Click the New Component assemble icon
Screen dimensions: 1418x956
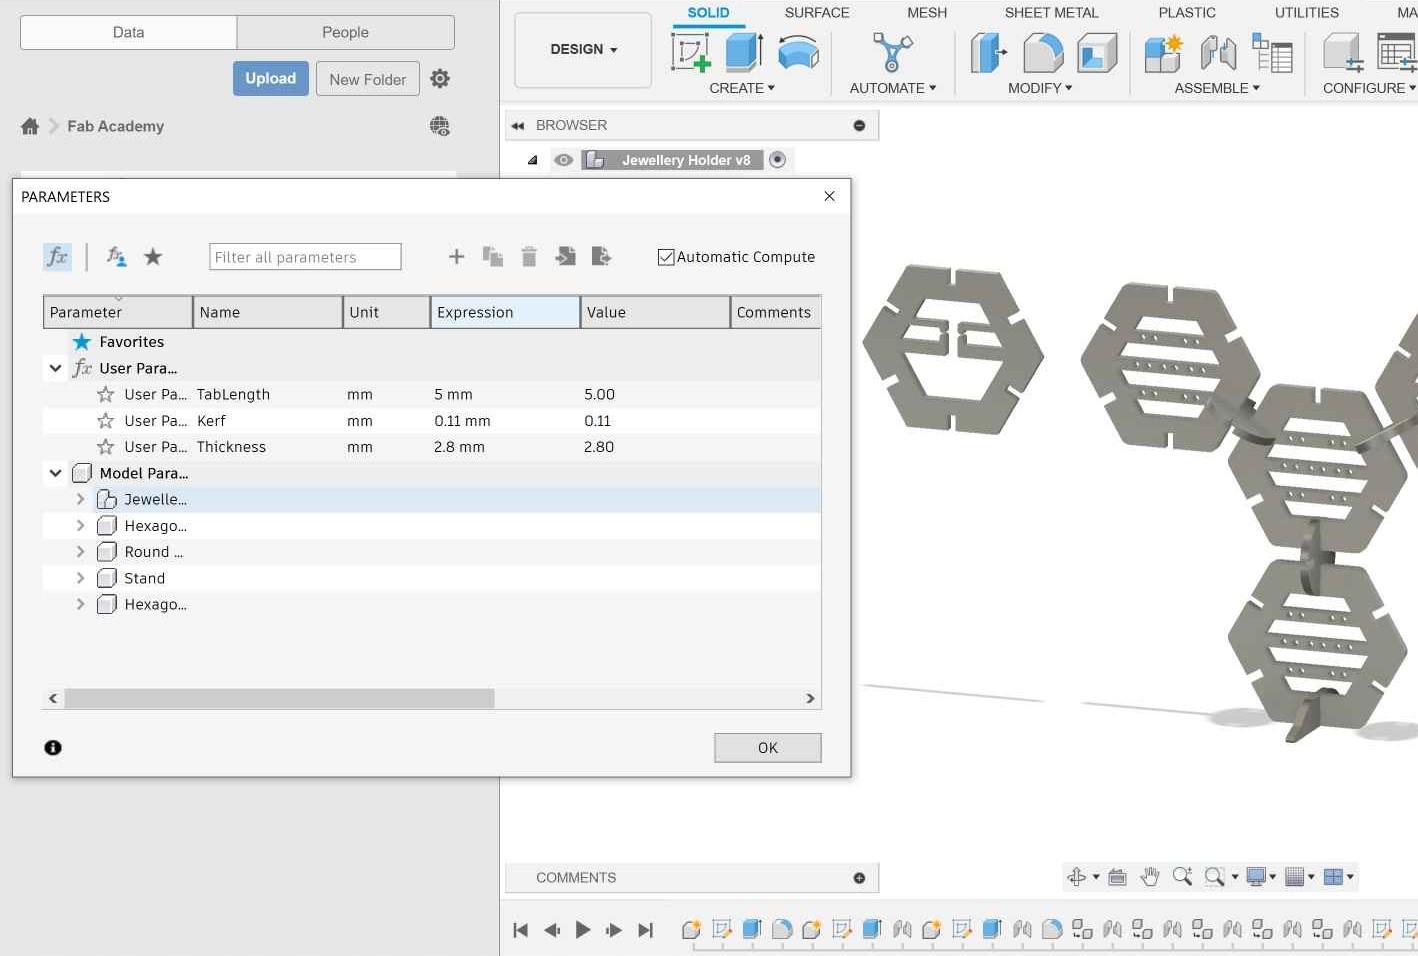[1164, 52]
